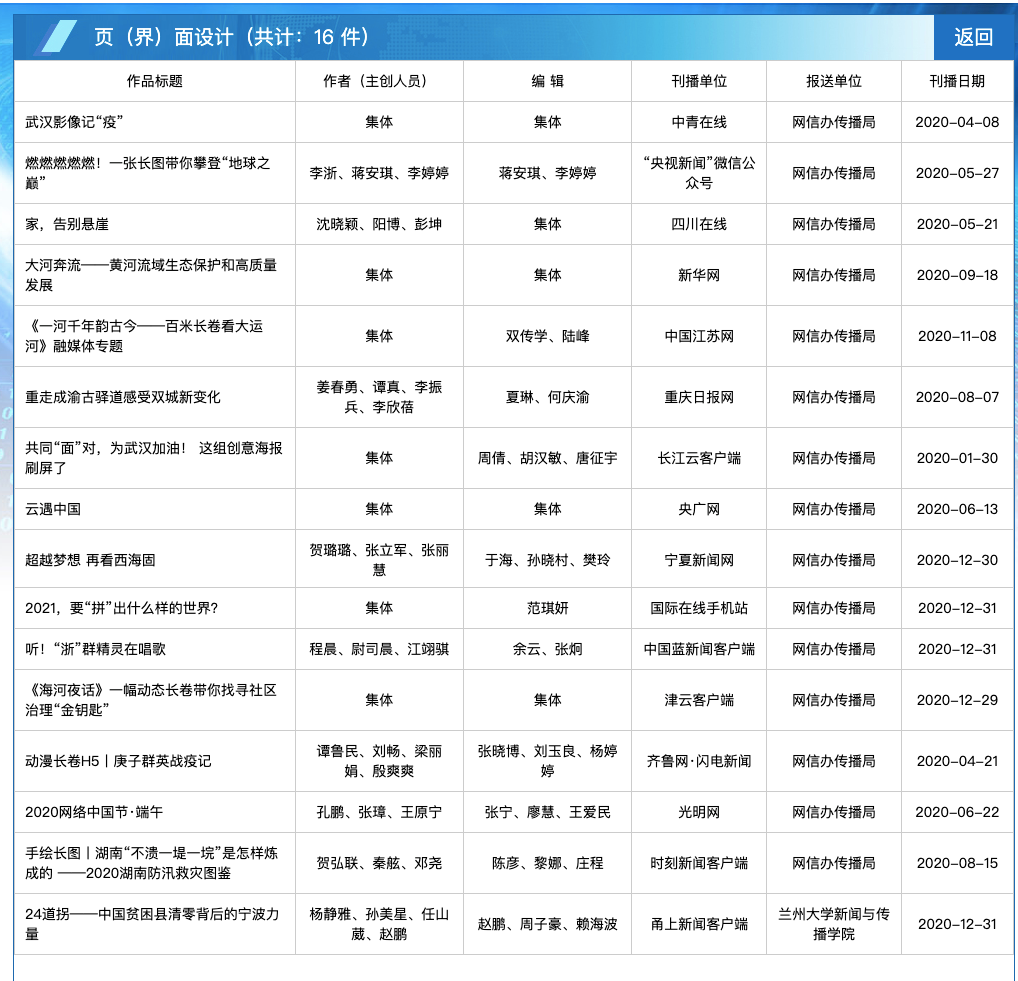The height and width of the screenshot is (981, 1018).
Task: Open the entry 超越梦想 再看西海固
Action: 90,560
